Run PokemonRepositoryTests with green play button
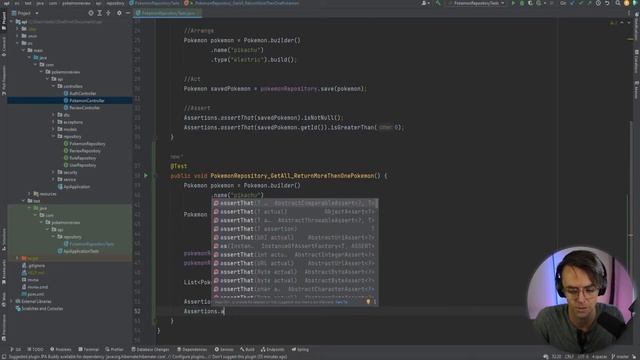The width and height of the screenshot is (640, 360). coord(513,3)
